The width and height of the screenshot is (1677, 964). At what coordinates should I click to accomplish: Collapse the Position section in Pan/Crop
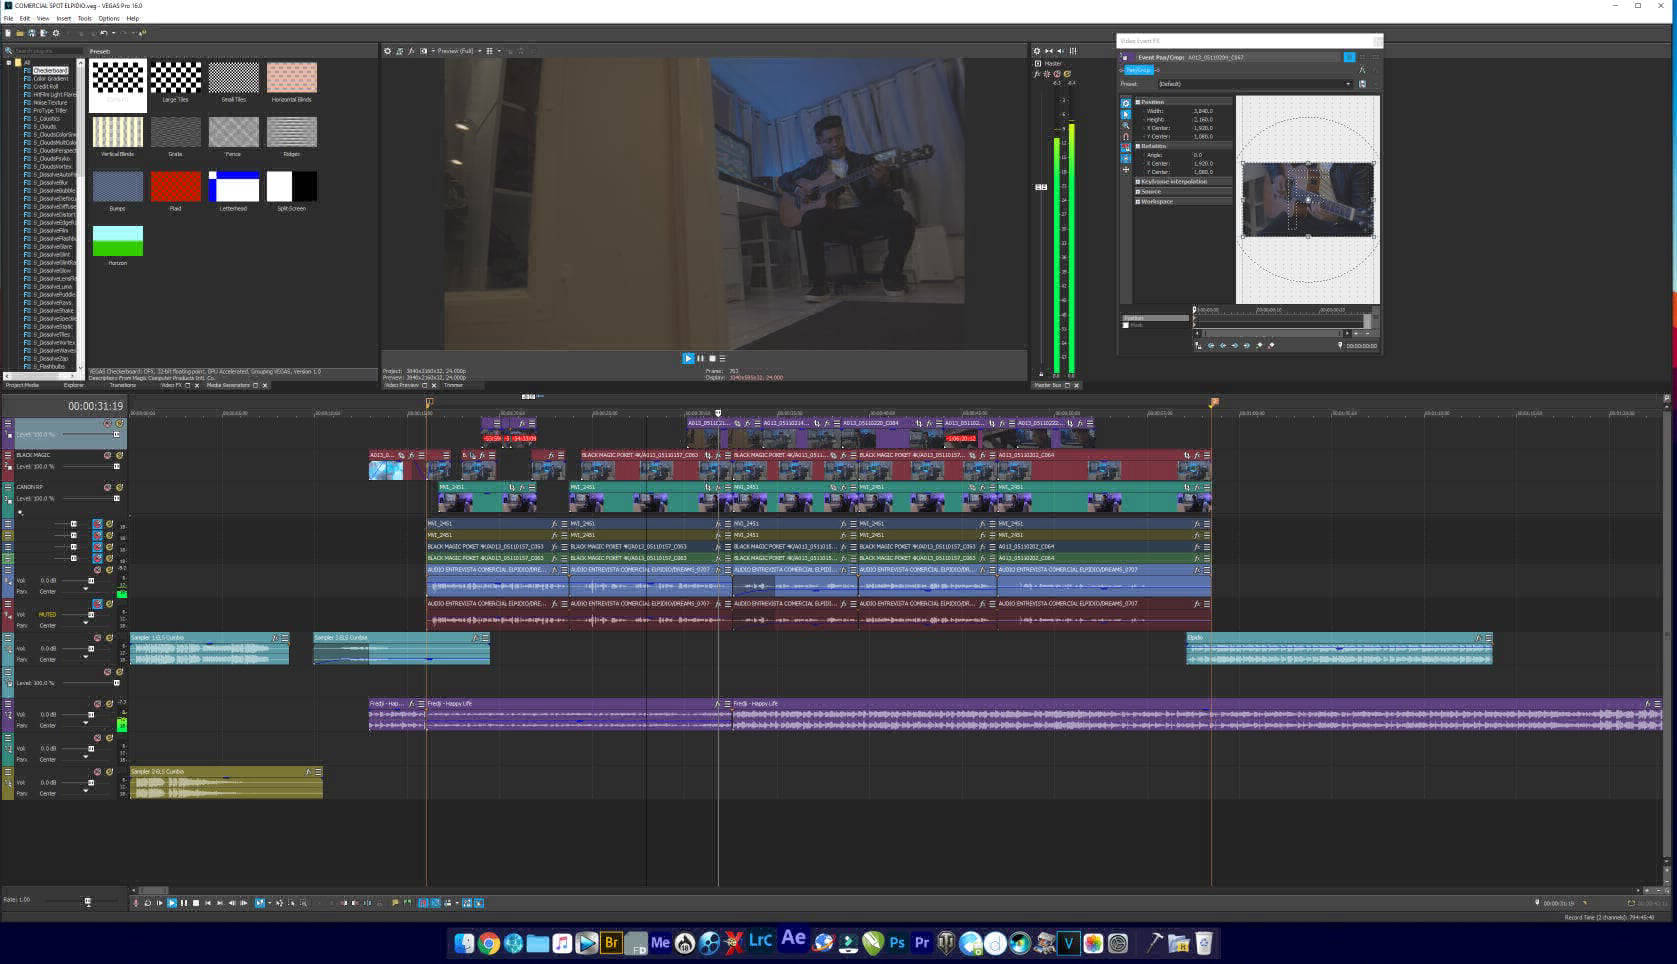point(1138,102)
